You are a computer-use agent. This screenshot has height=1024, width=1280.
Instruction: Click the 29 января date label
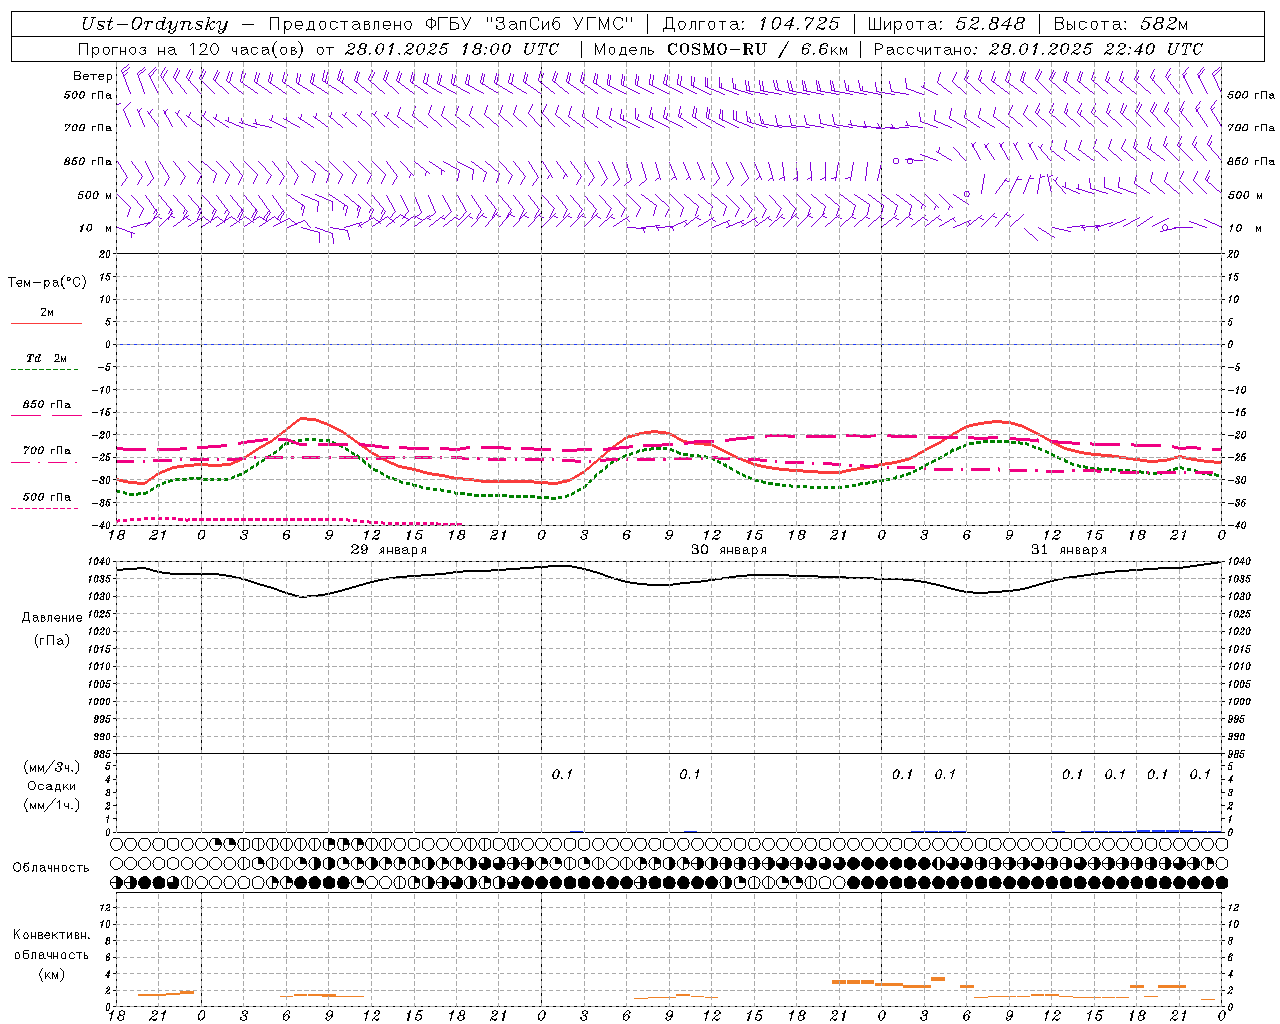388,550
